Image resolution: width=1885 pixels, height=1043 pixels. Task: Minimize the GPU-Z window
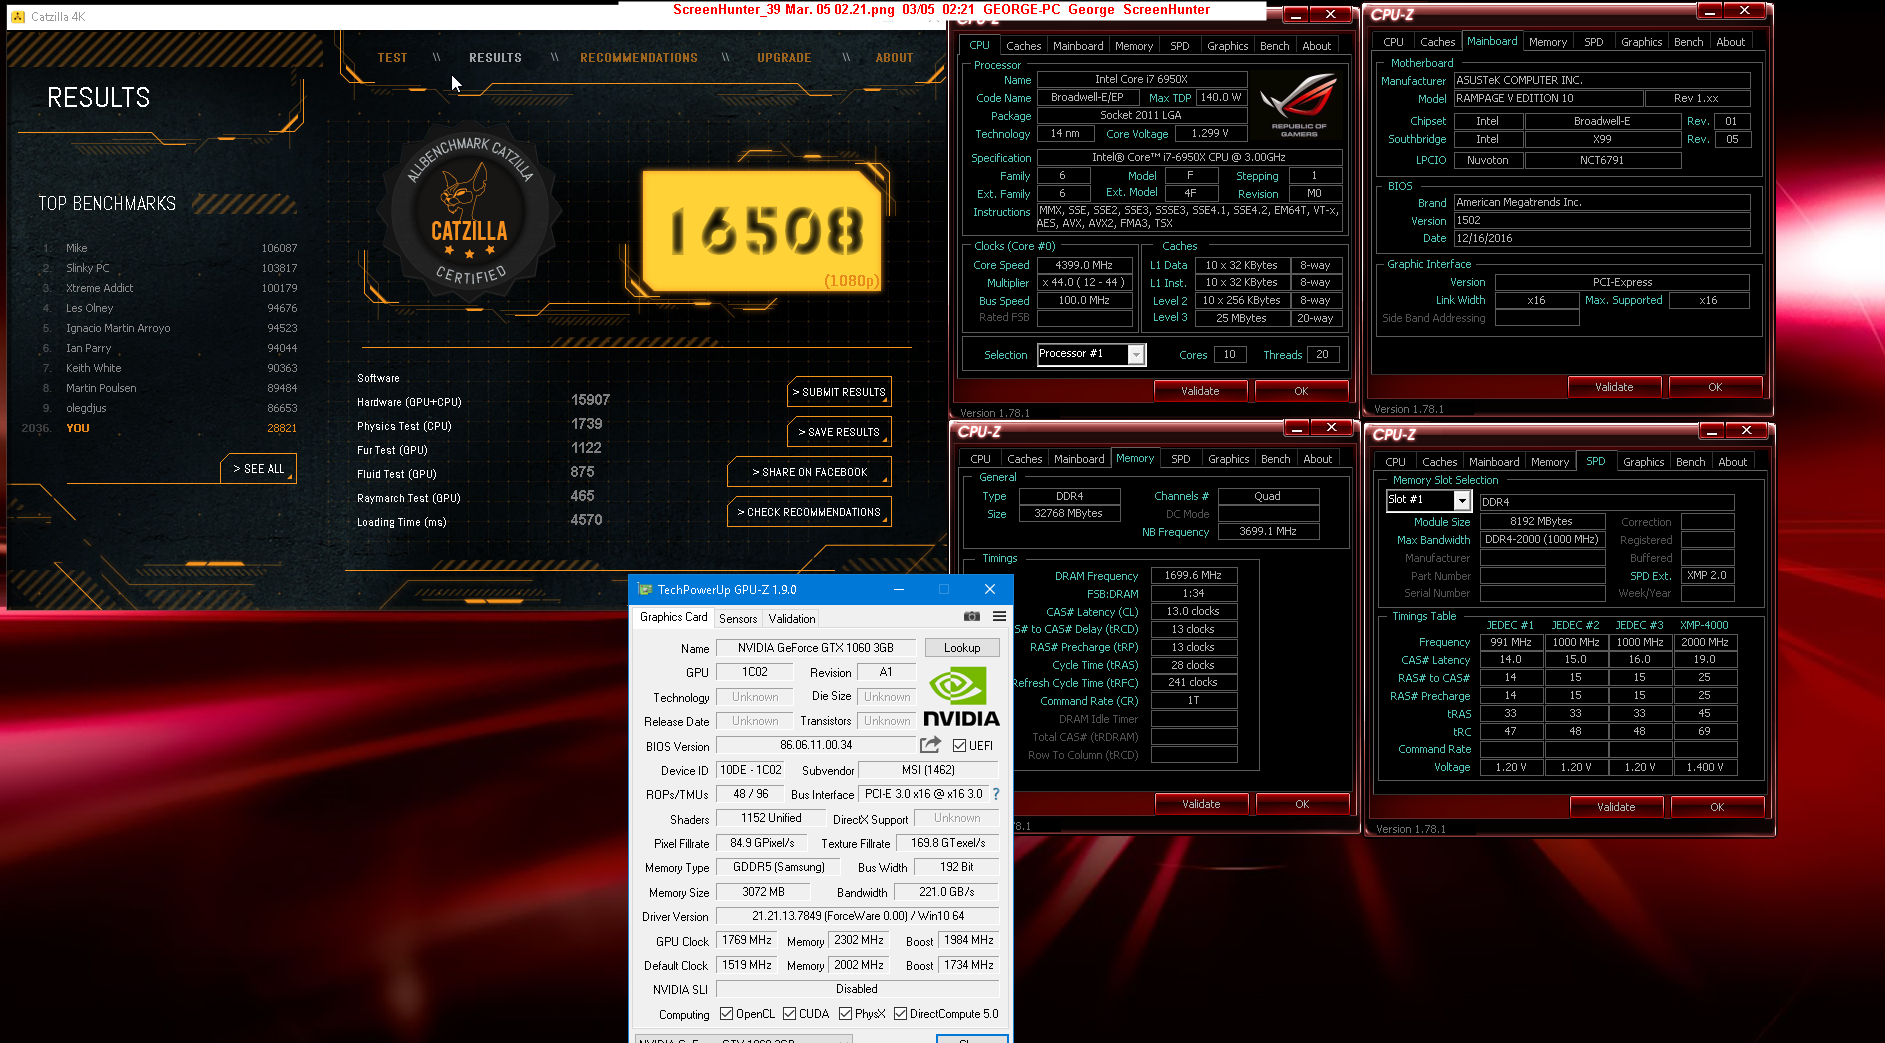[897, 589]
